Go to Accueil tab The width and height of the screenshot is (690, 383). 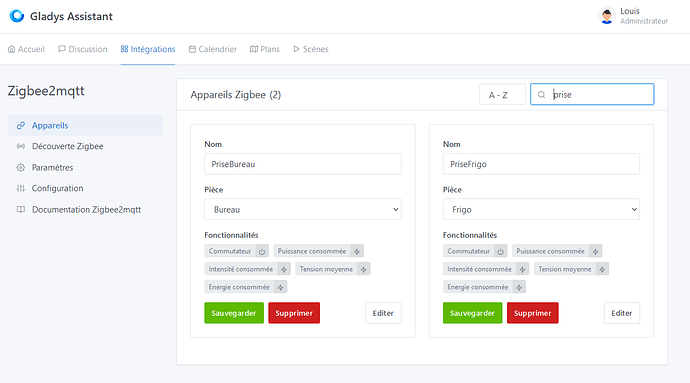click(26, 49)
